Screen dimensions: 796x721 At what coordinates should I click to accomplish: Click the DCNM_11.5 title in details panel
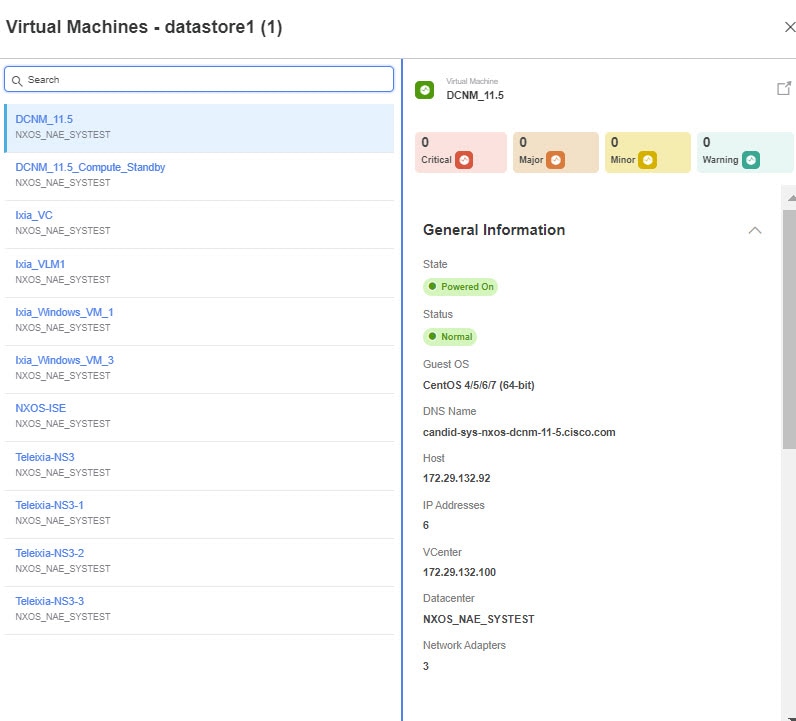tap(475, 95)
